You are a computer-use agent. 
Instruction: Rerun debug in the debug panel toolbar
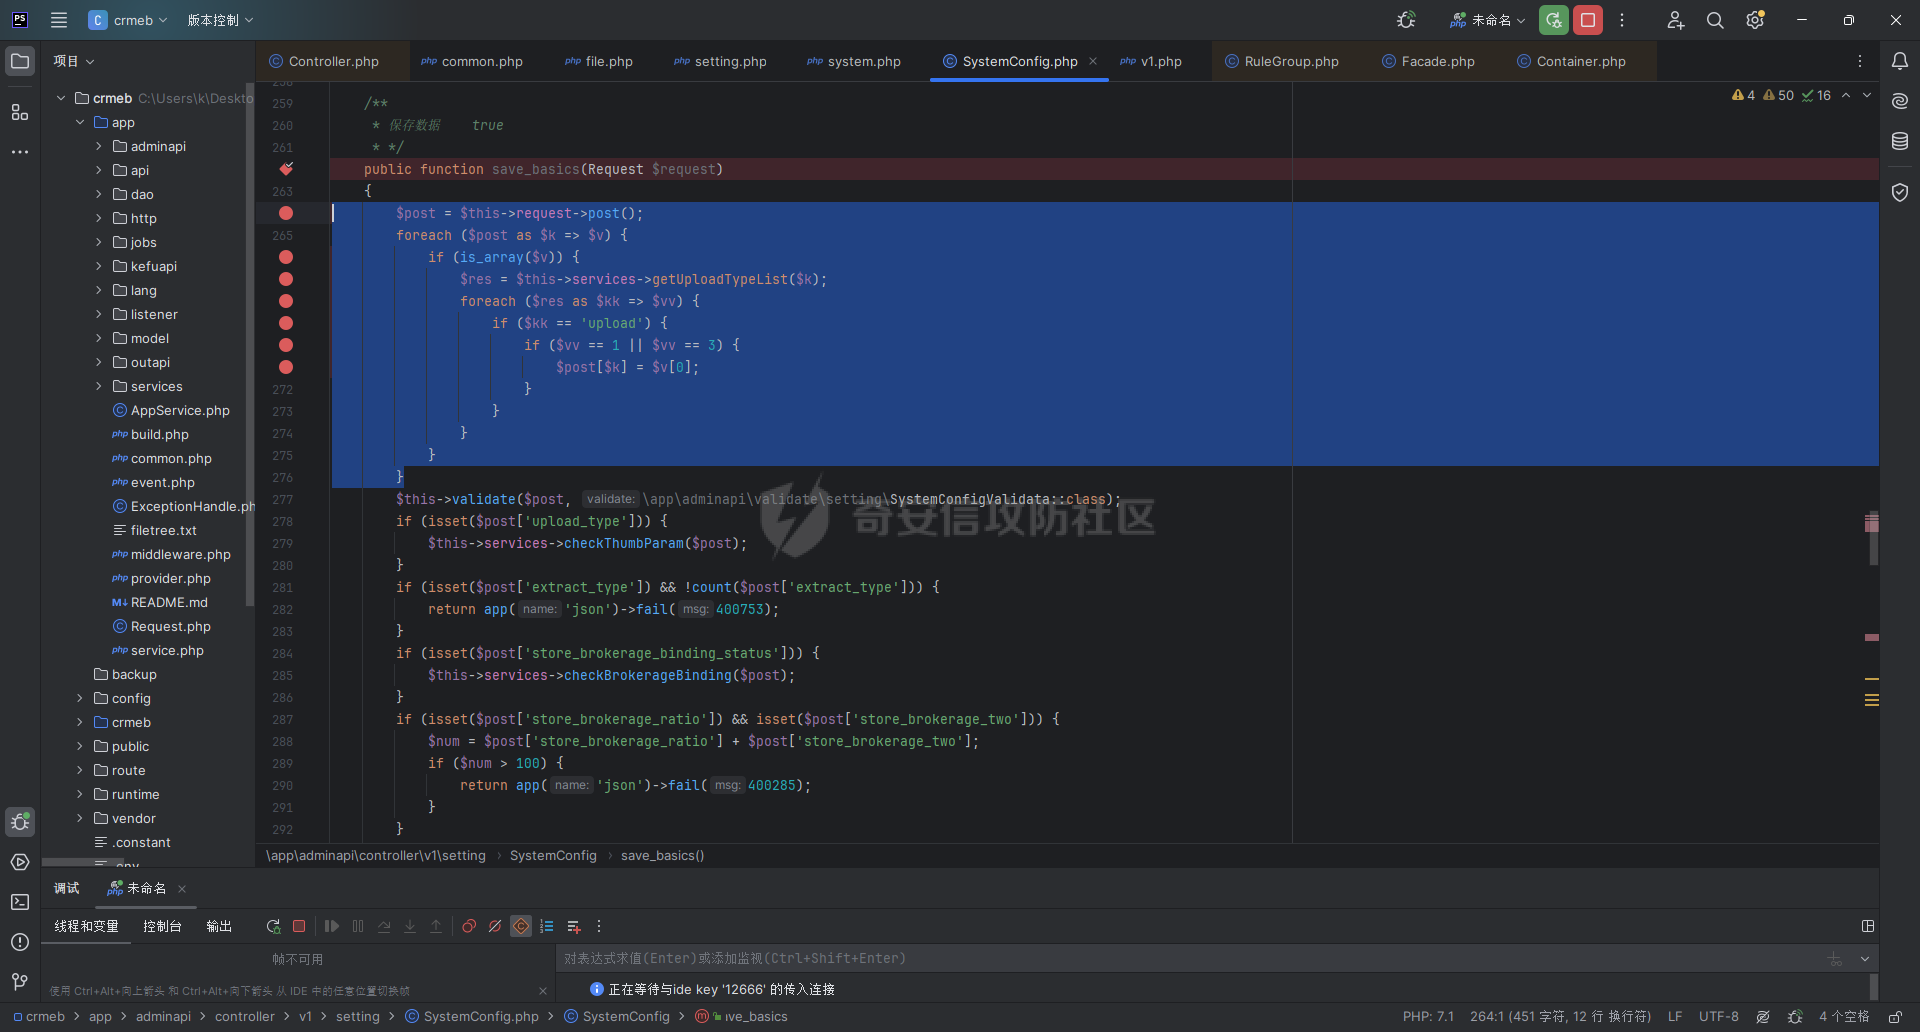pyautogui.click(x=273, y=926)
